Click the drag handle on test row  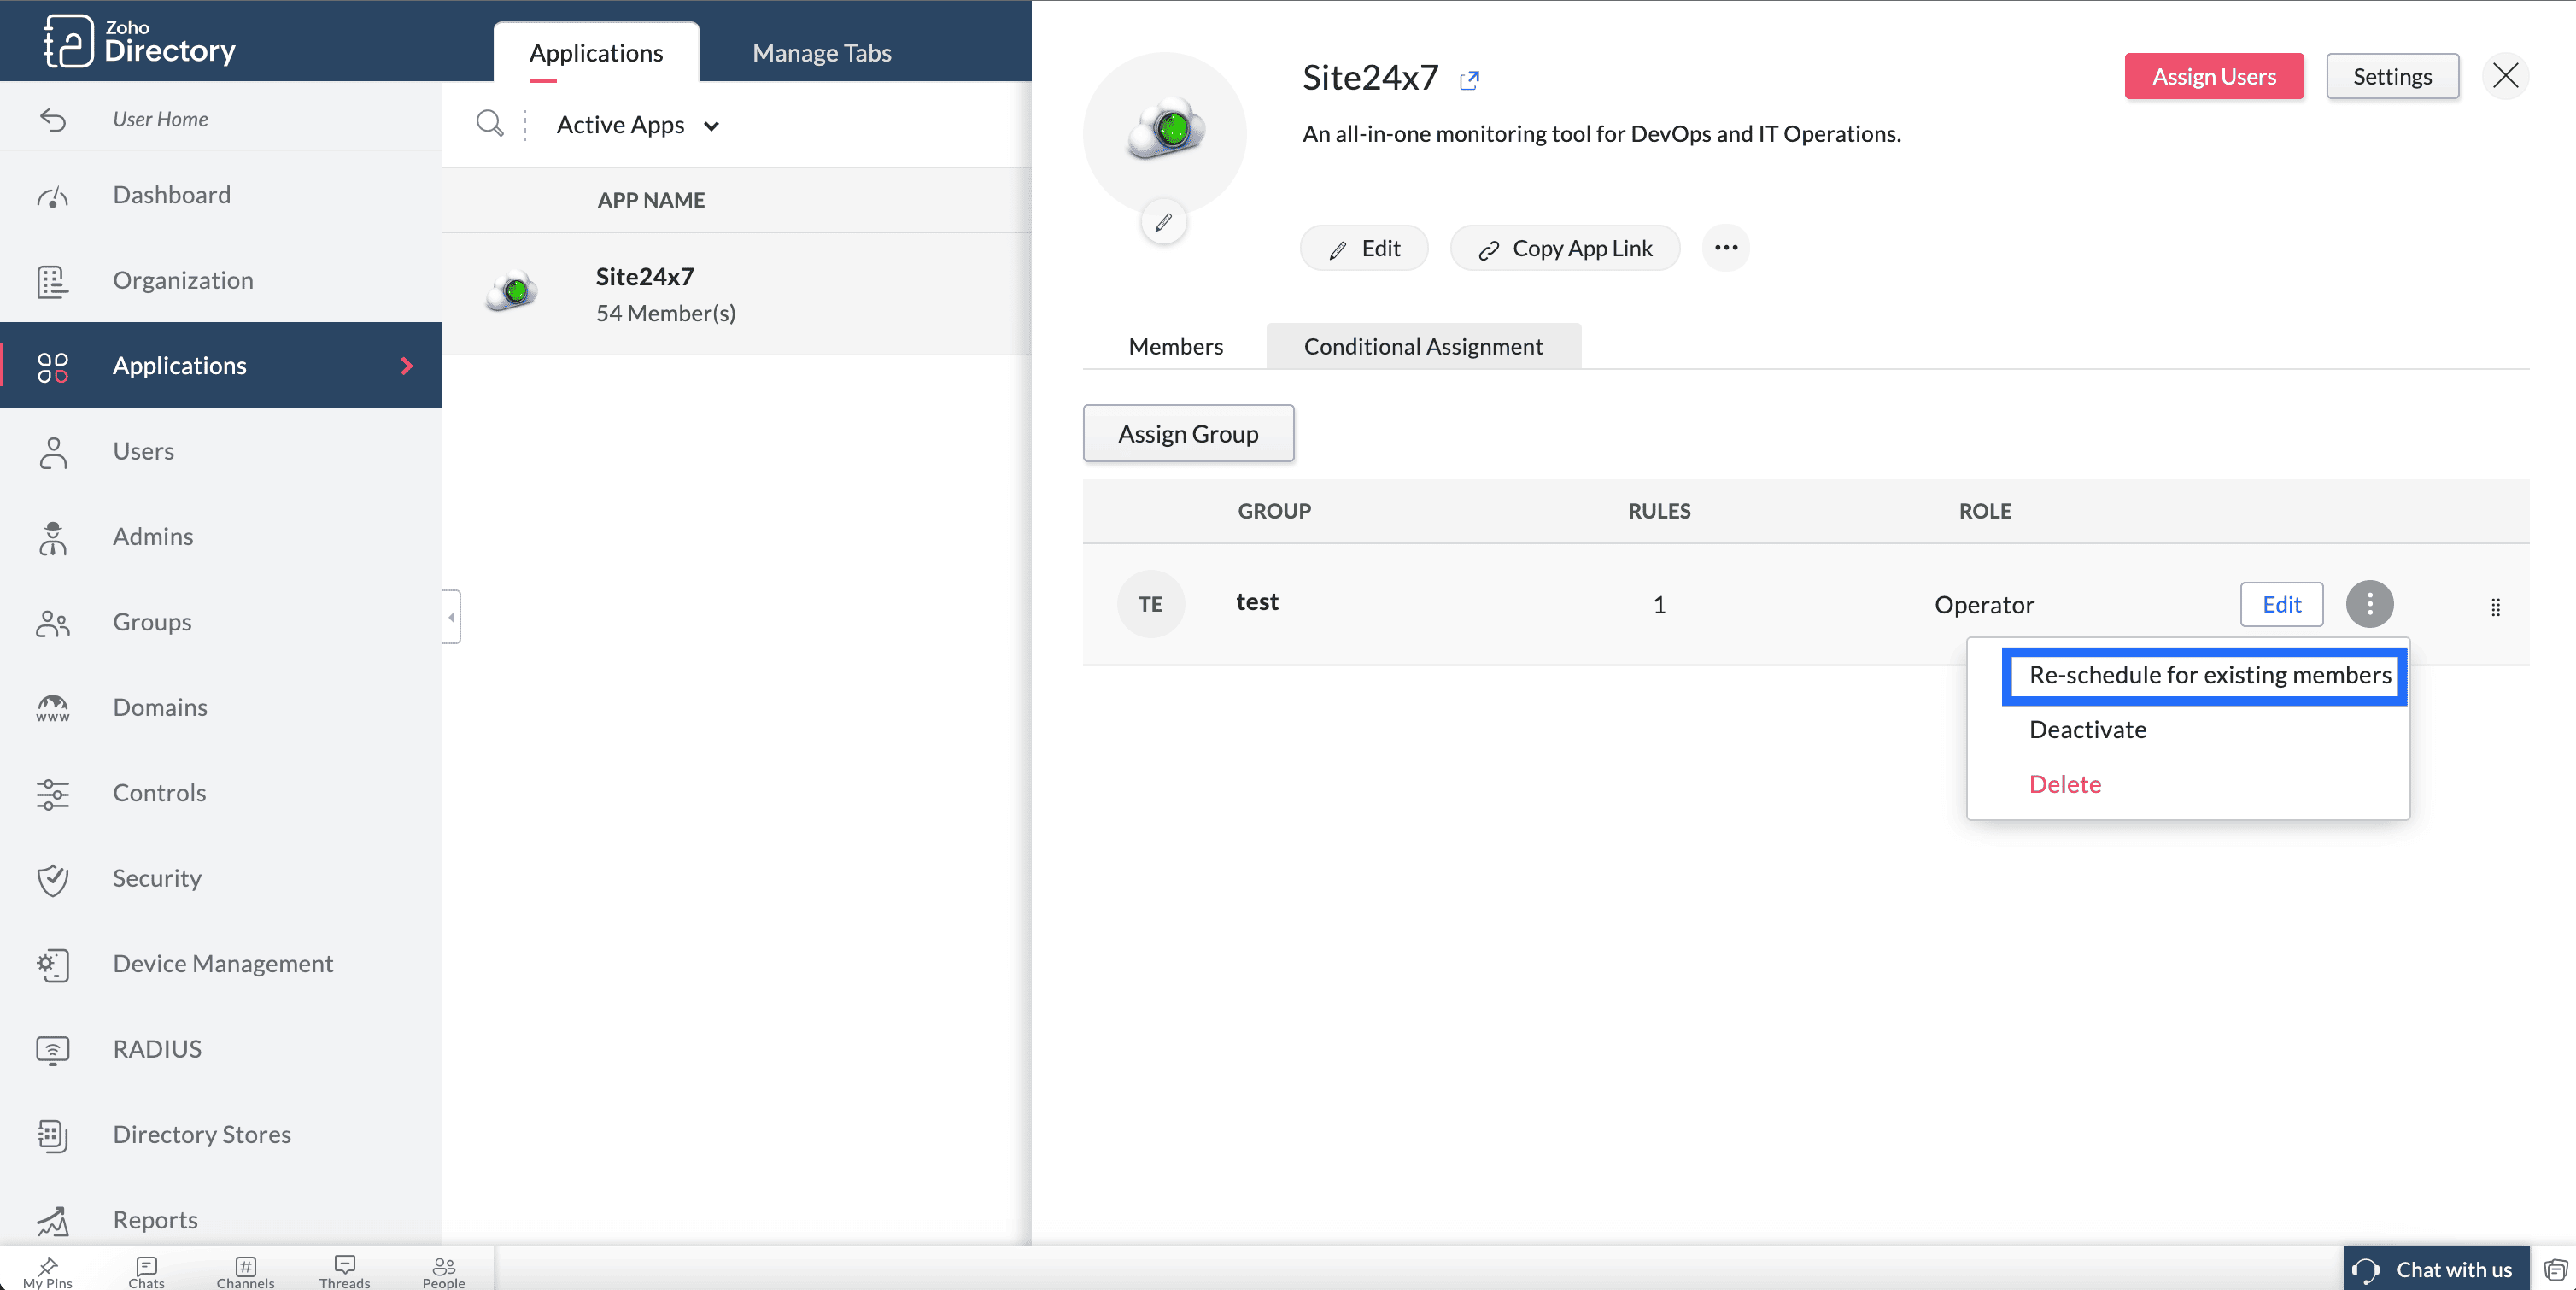point(2495,606)
